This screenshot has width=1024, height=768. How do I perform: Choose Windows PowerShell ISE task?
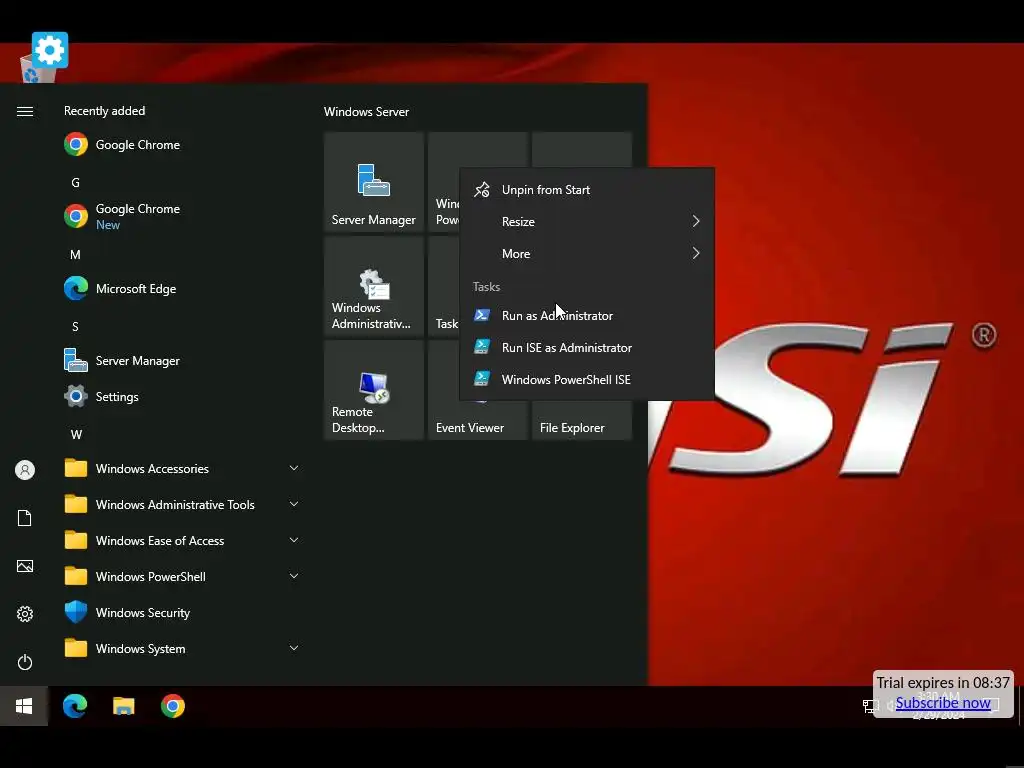(x=587, y=379)
